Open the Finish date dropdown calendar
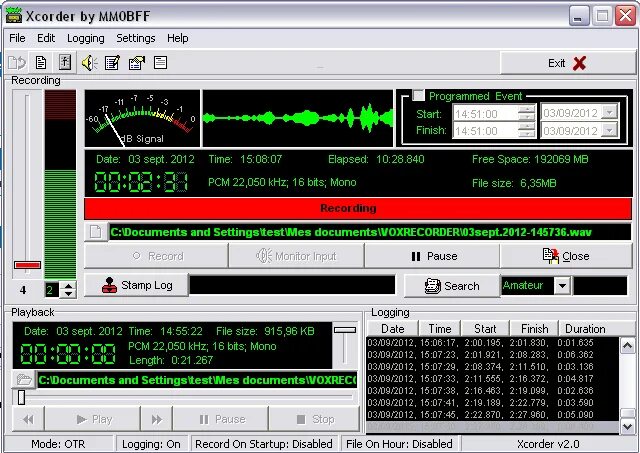 click(x=609, y=130)
